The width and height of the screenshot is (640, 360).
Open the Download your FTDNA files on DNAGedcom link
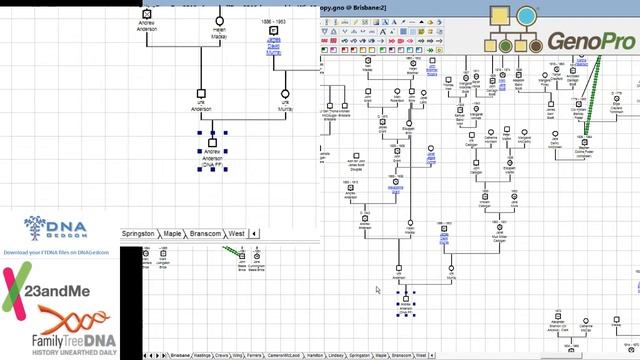(56, 253)
